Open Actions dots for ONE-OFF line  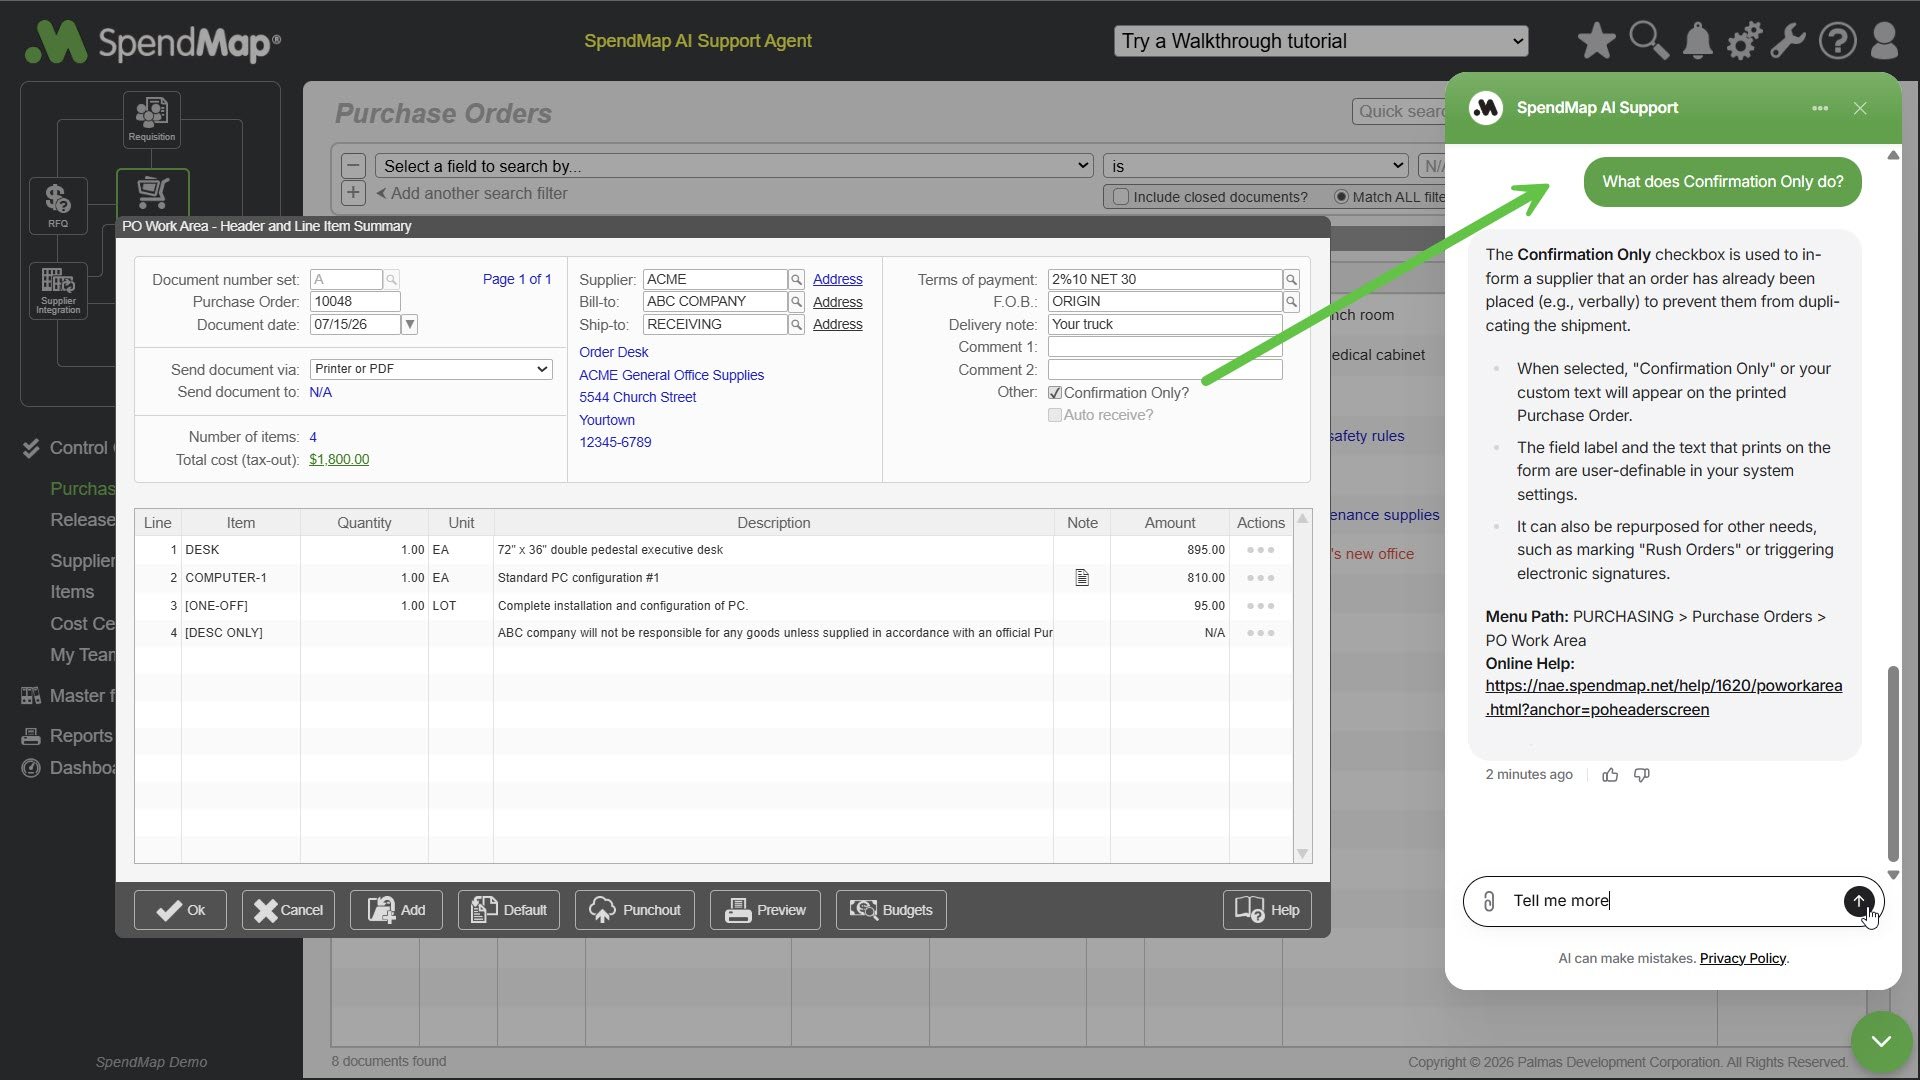1260,606
